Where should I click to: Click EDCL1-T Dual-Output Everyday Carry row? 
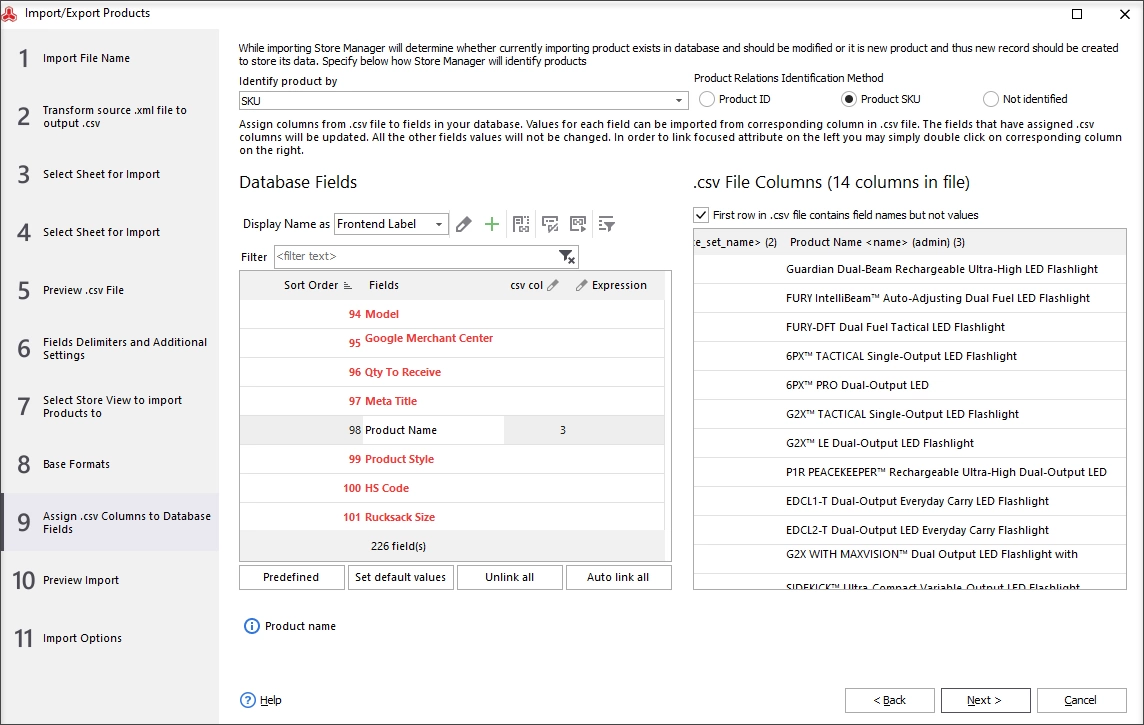click(x=910, y=501)
